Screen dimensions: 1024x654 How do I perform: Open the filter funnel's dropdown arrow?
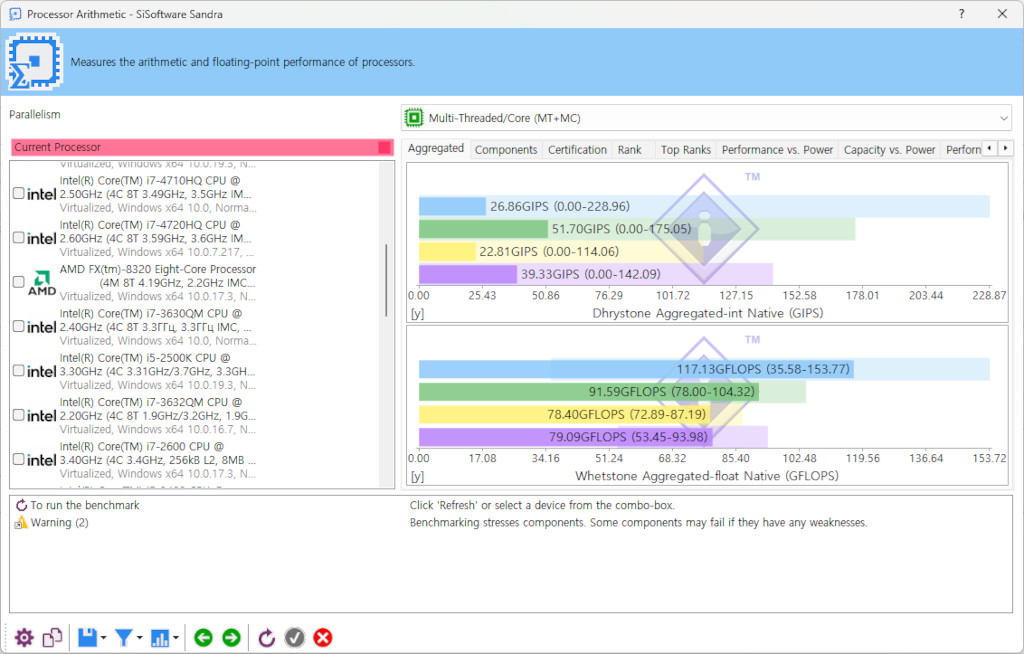tap(140, 638)
